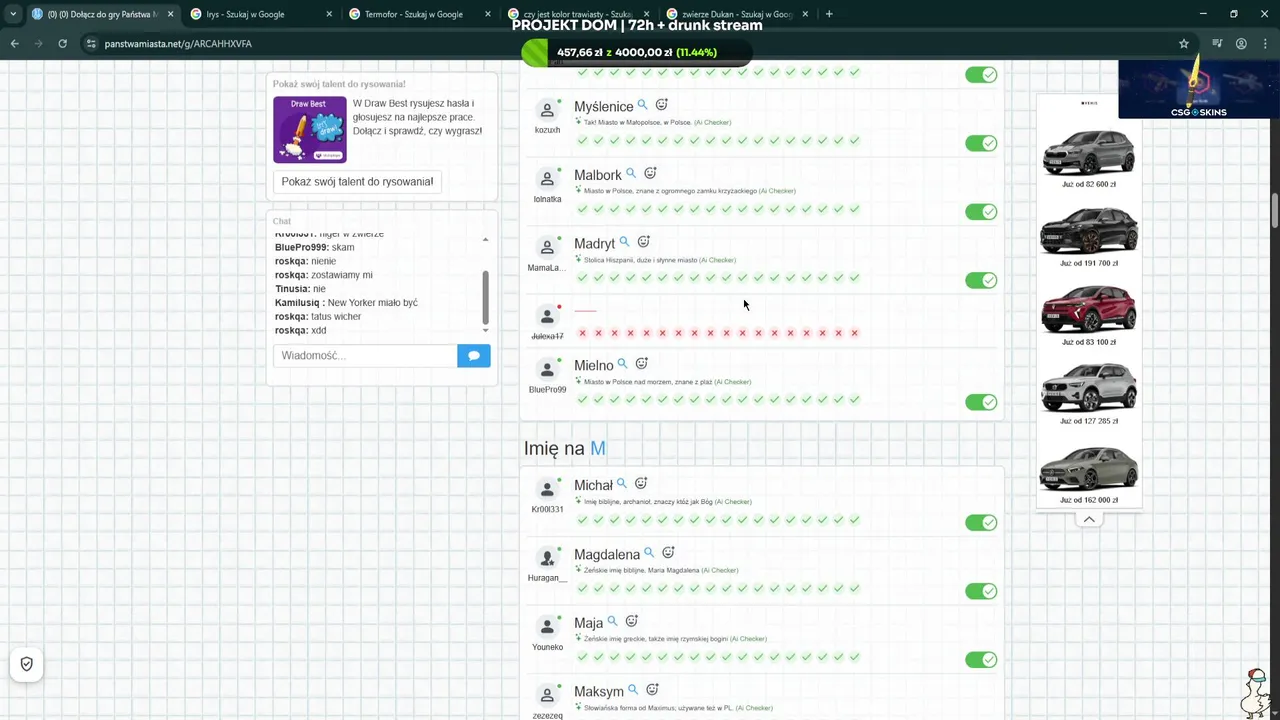Click the chat scrollbar thumb
The width and height of the screenshot is (1280, 720).
click(x=486, y=296)
